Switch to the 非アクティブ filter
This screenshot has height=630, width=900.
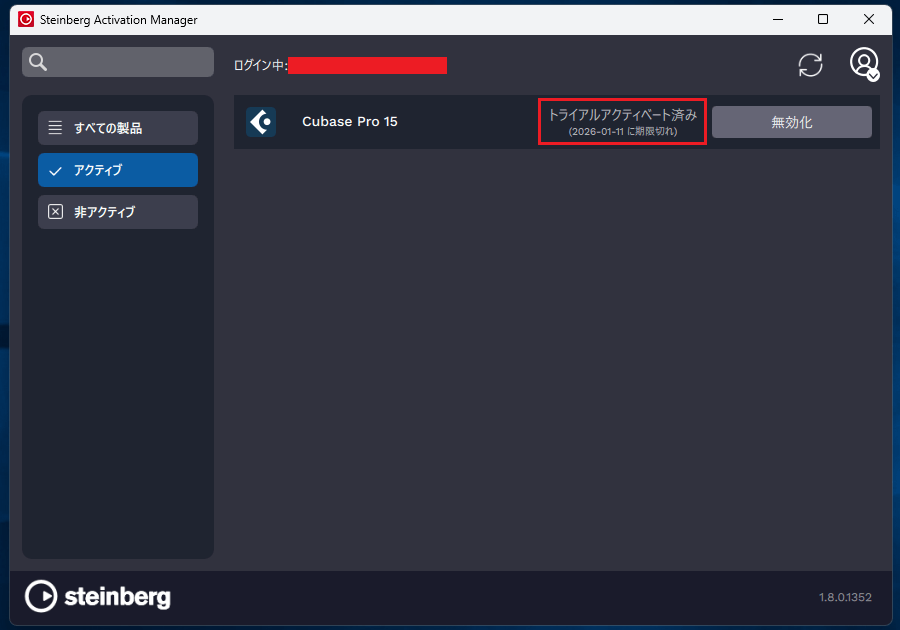(x=118, y=212)
